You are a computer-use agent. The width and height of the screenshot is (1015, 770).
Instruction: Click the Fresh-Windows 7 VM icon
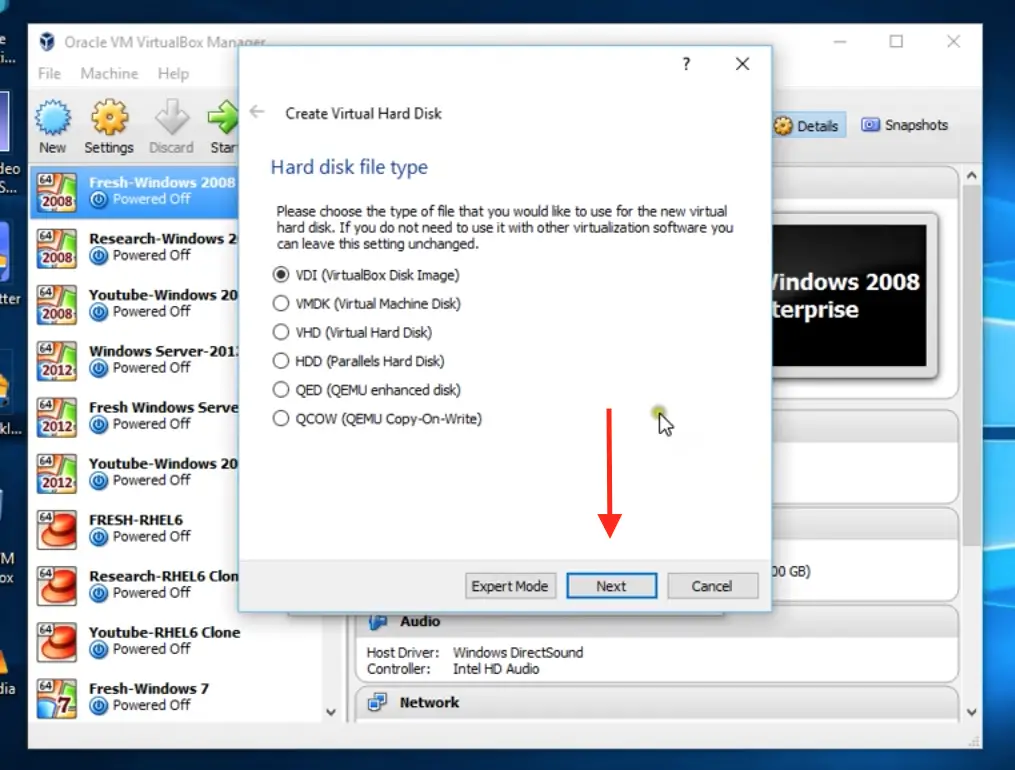pyautogui.click(x=56, y=697)
